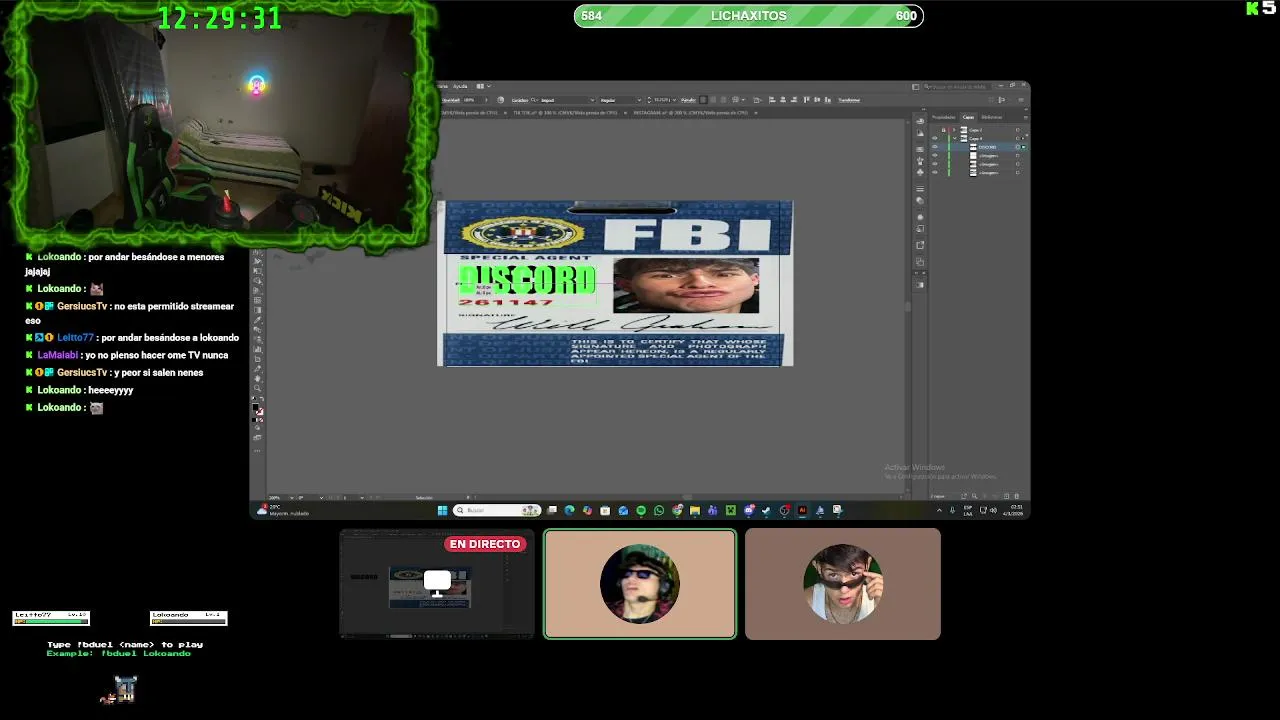Hide the Capa 8 layer with its eye icon
The width and height of the screenshot is (1280, 720).
pos(935,138)
